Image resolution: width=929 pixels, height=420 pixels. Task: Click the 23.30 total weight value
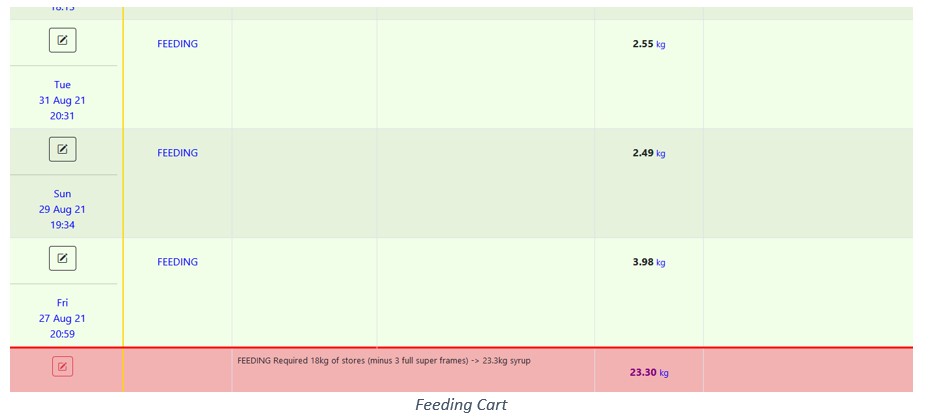(643, 373)
